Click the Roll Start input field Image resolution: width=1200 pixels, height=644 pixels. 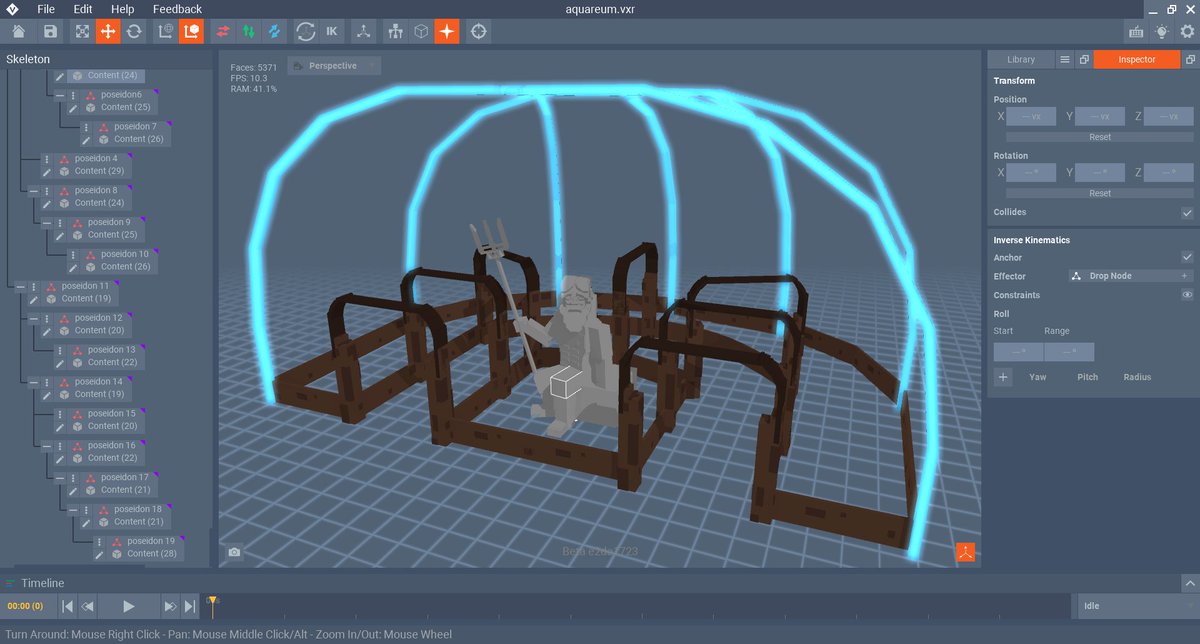1018,352
